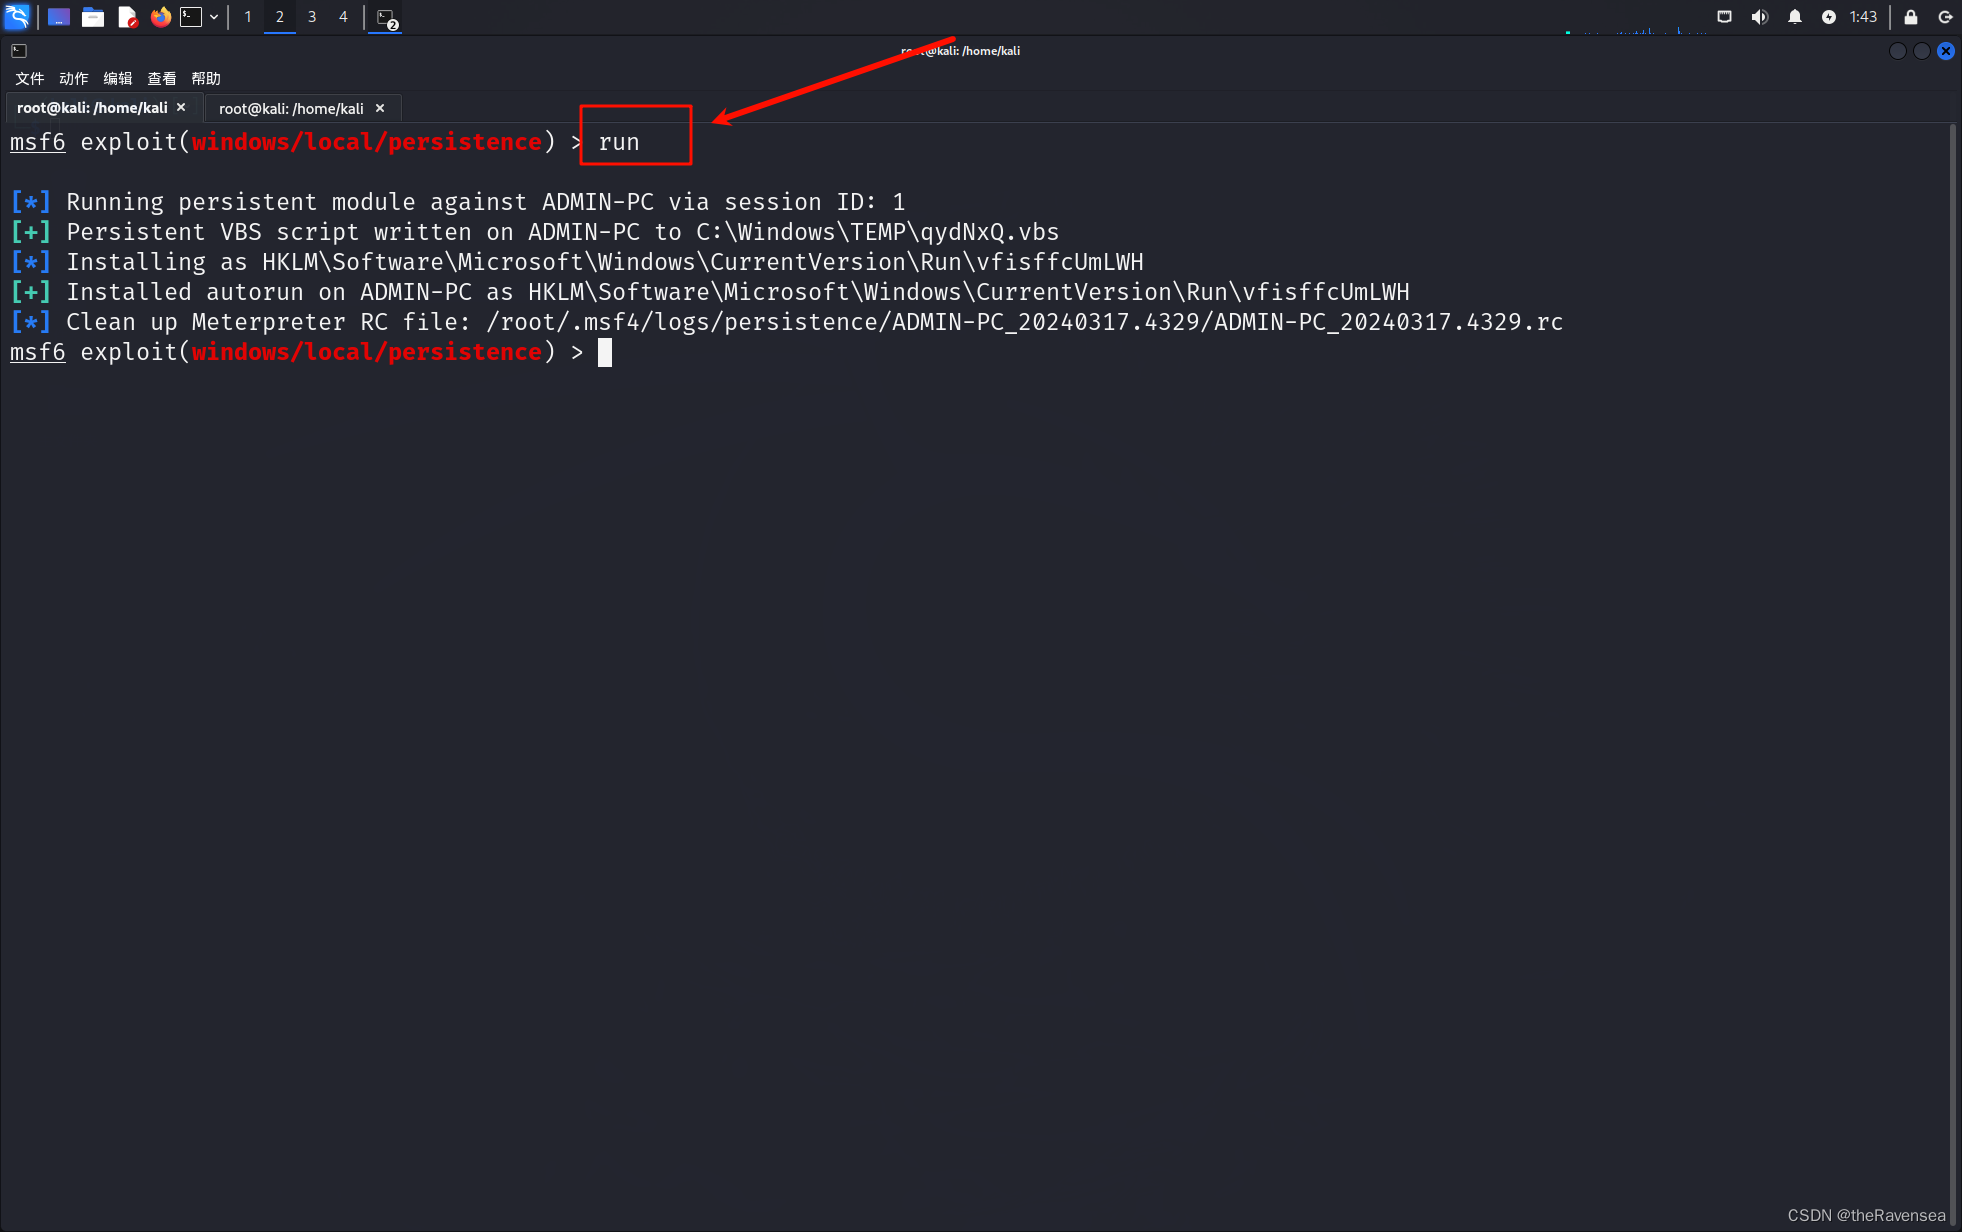Open the file manager from the panel

(93, 17)
